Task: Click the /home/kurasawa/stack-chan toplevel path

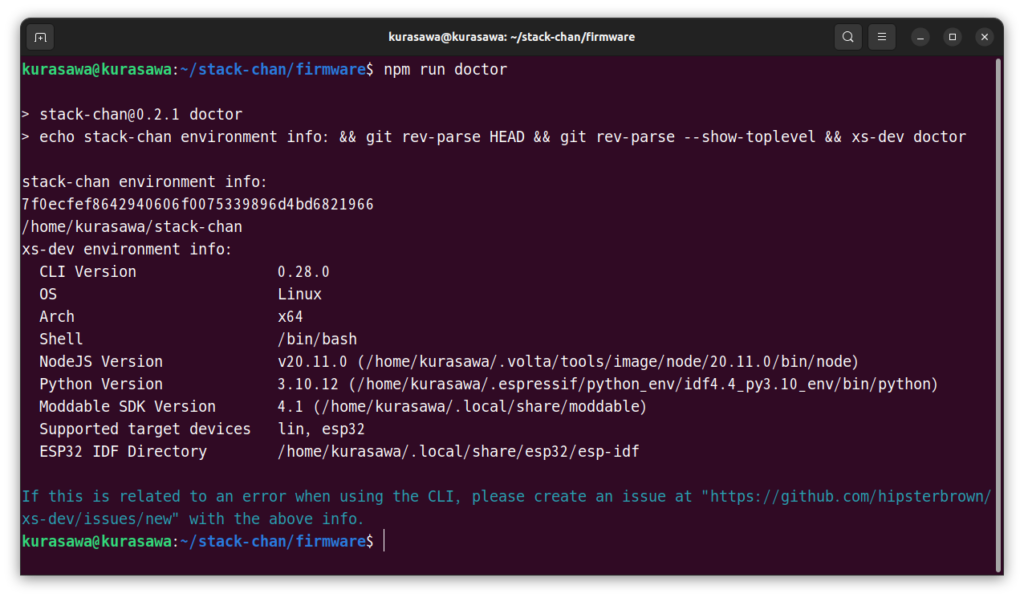Action: [x=132, y=227]
